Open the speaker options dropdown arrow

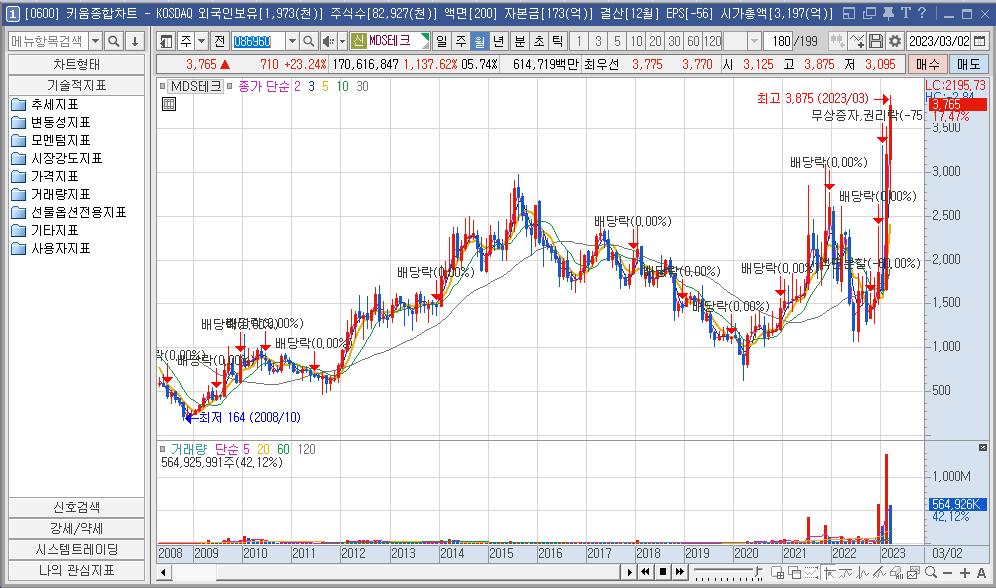pyautogui.click(x=342, y=42)
